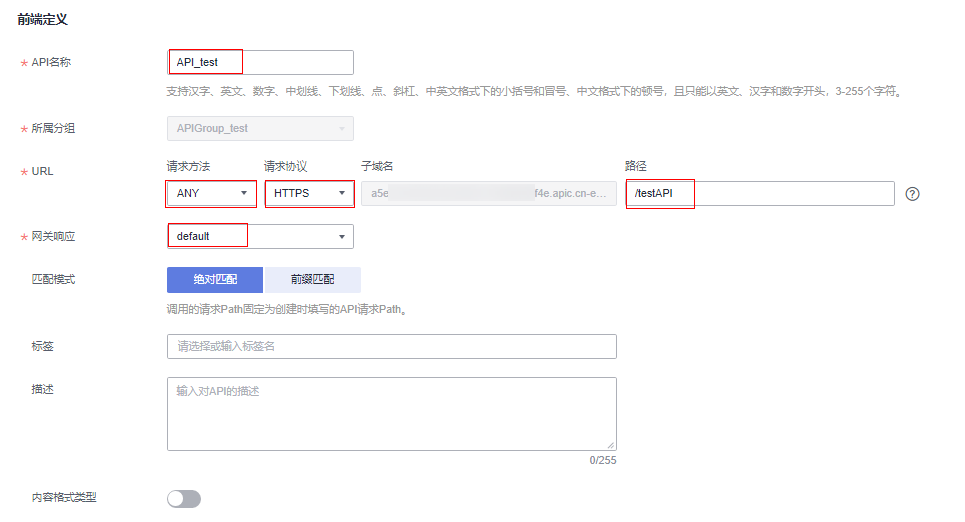Select 绝对匹配 match mode

coord(215,280)
